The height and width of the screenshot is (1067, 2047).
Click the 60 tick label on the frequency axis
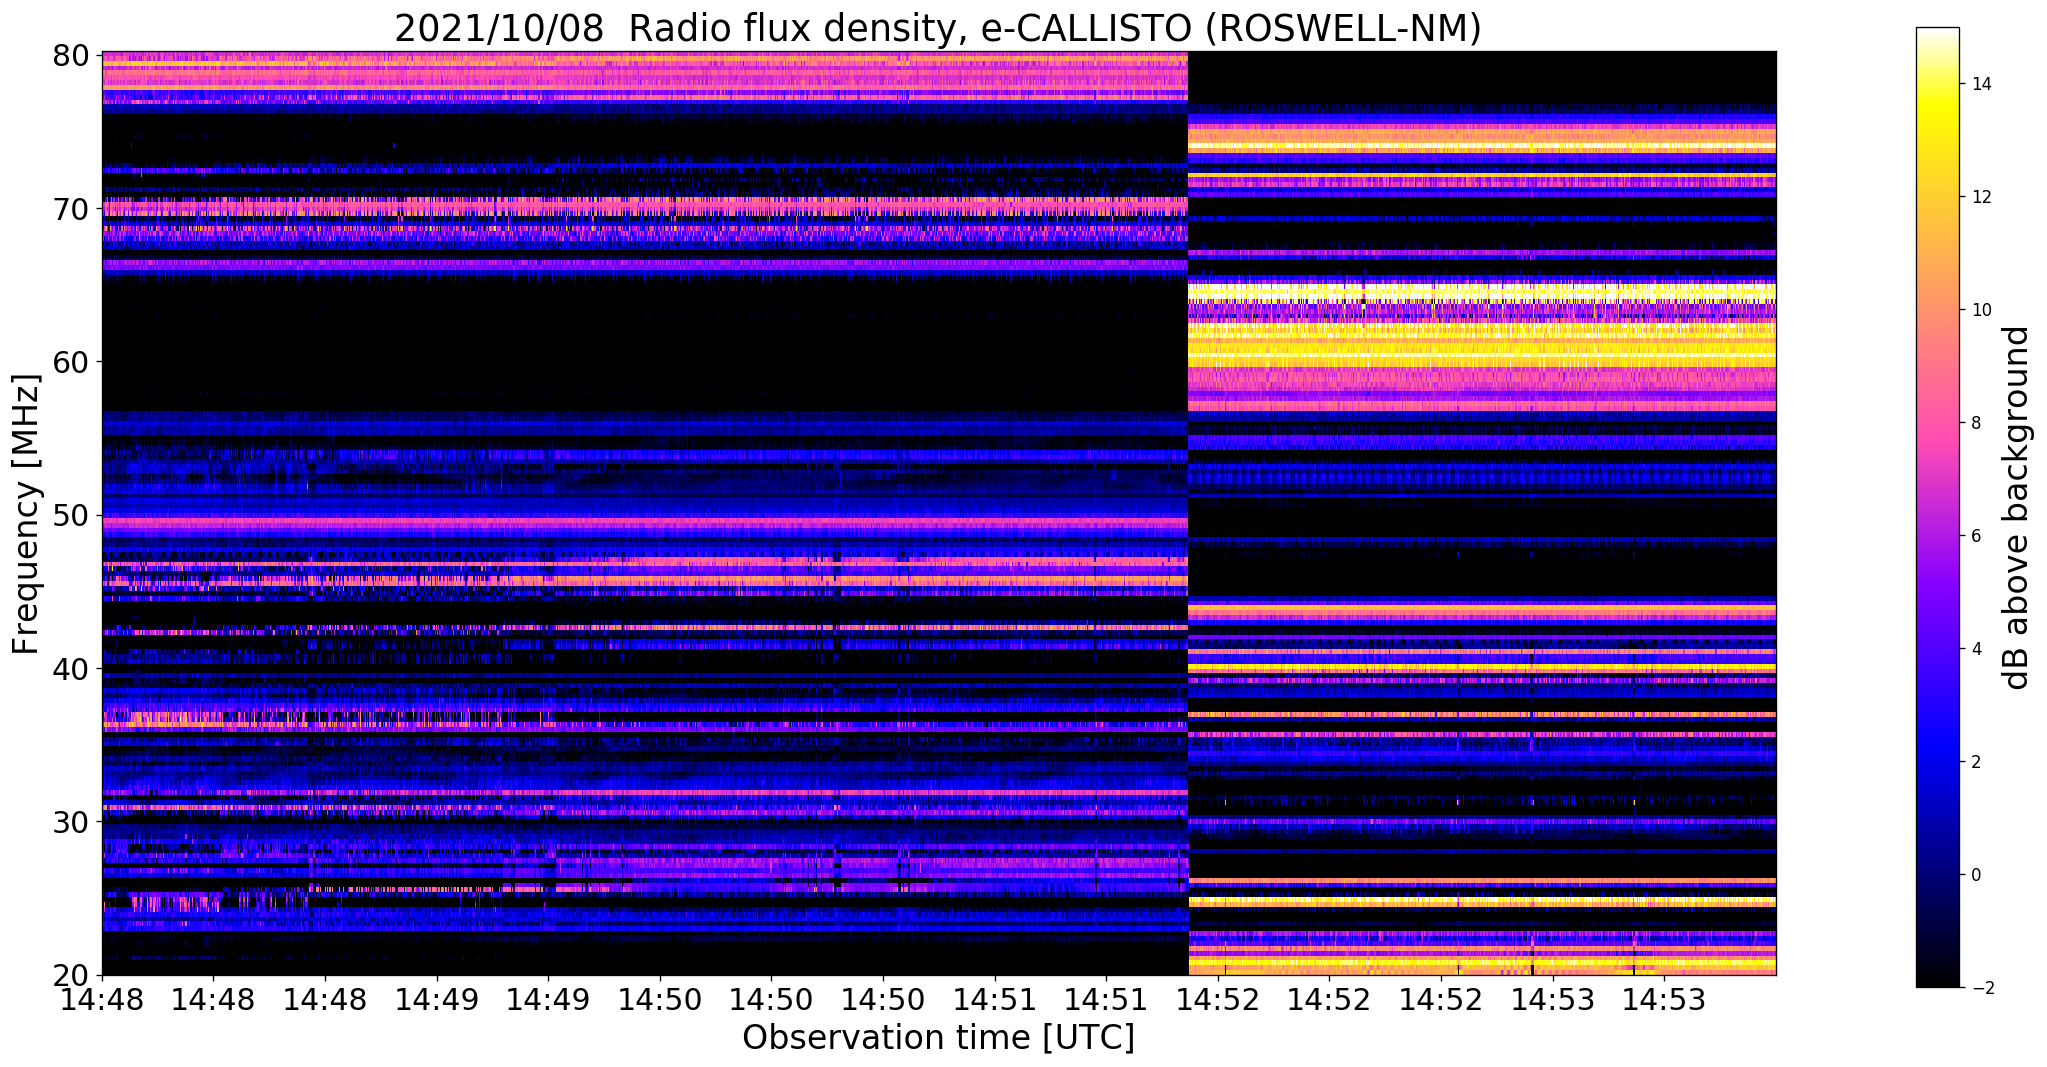69,362
